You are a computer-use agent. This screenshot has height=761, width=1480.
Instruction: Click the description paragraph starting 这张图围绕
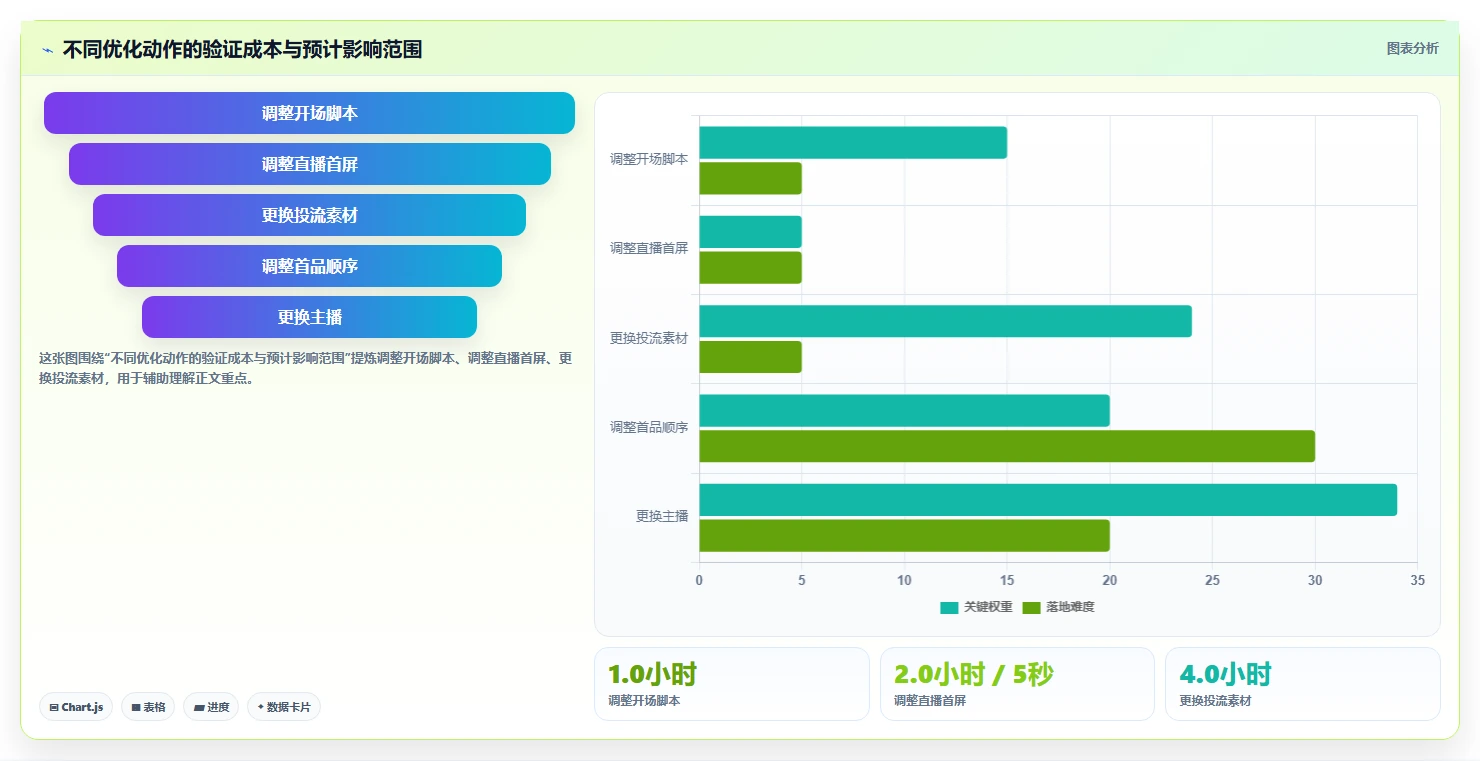305,368
